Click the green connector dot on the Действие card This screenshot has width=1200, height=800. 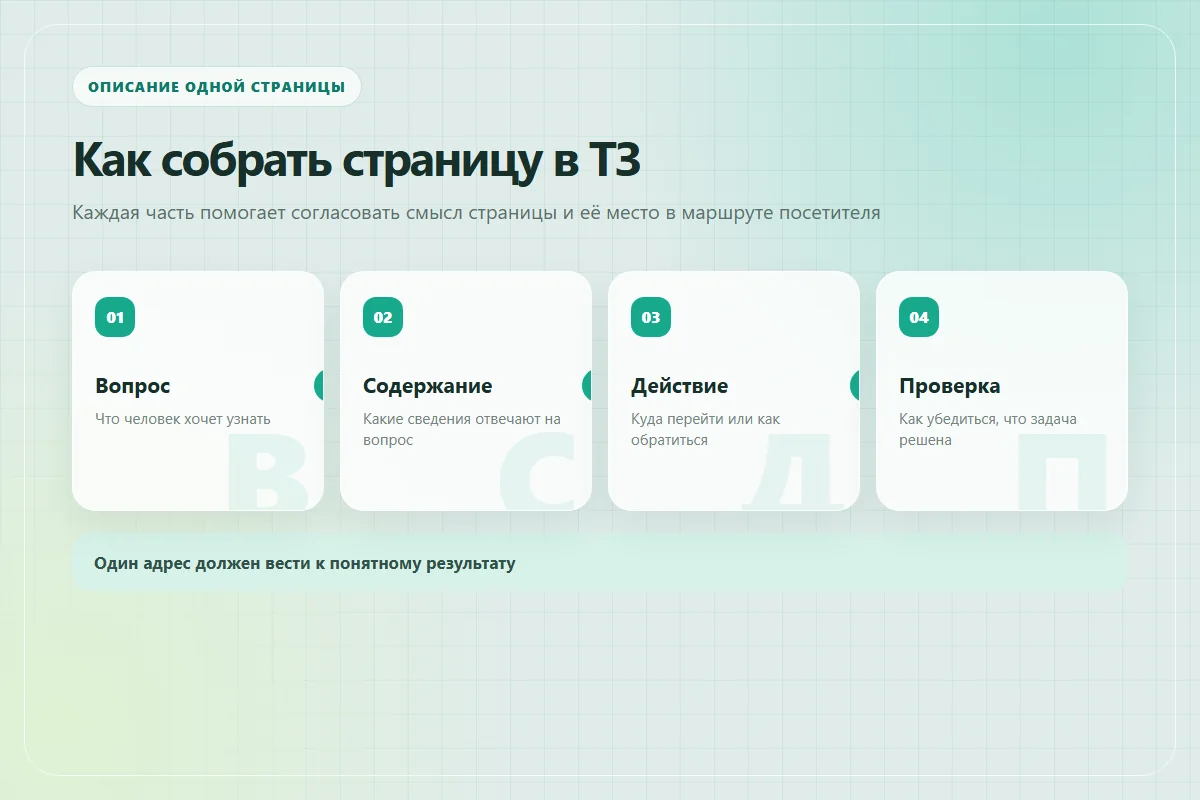point(855,386)
